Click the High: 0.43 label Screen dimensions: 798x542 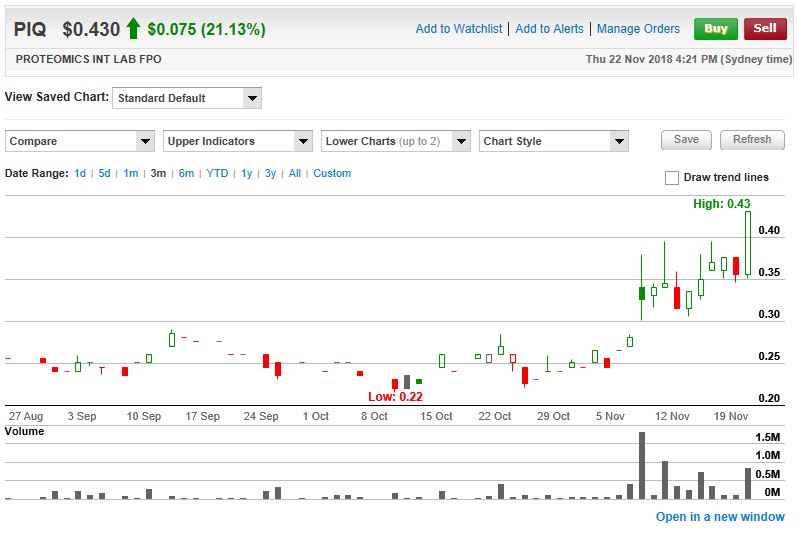click(721, 204)
